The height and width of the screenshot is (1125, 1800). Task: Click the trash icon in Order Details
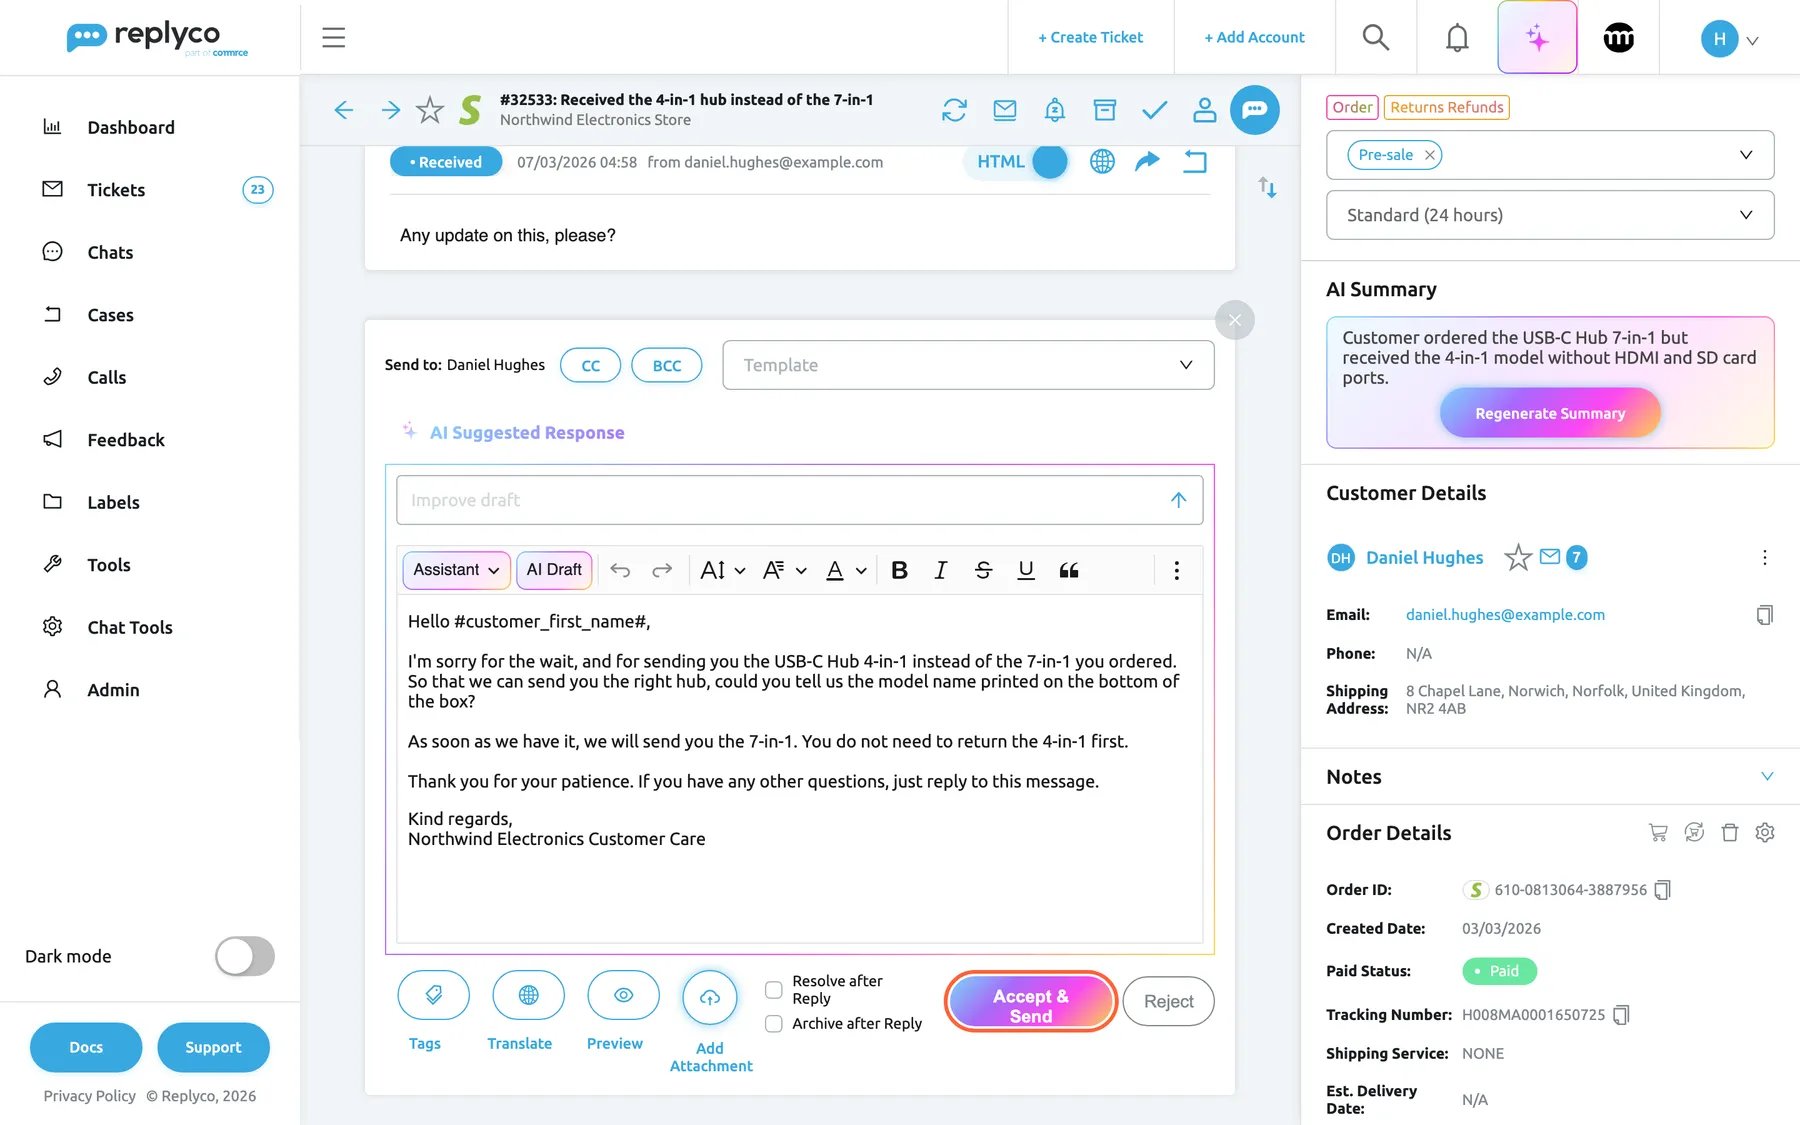pos(1730,832)
